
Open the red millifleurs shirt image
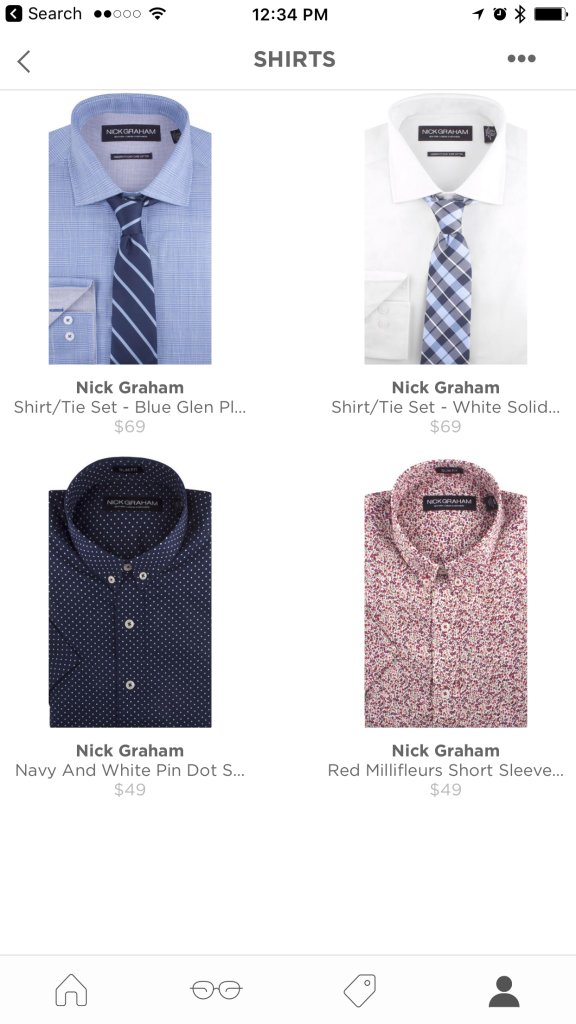coord(445,592)
